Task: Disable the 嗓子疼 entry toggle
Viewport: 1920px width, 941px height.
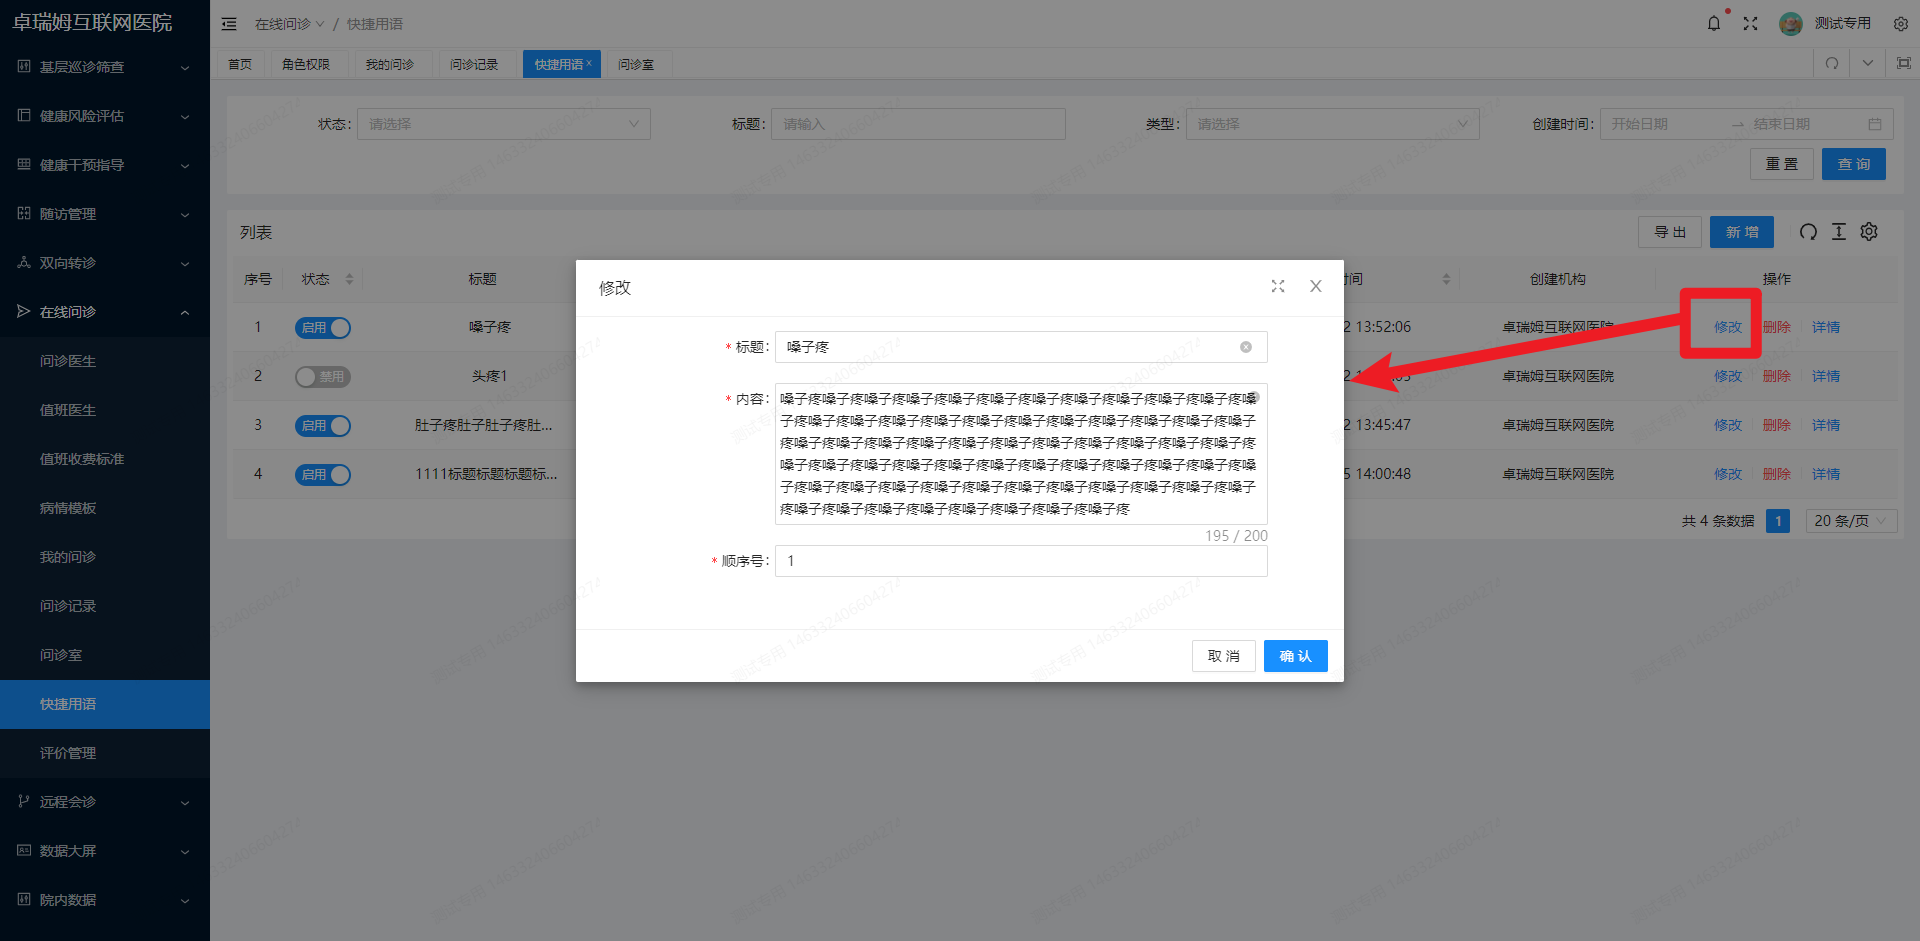Action: [x=322, y=327]
